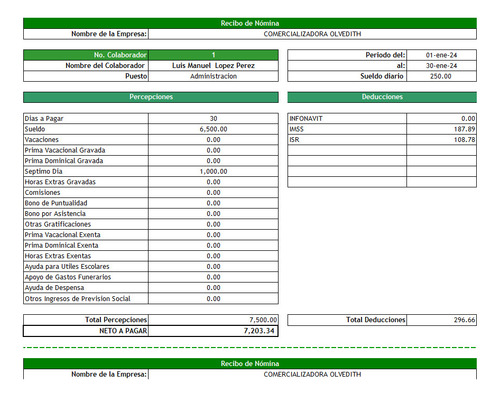Select the Vacaciones row label
This screenshot has height=397, width=500.
[x=41, y=140]
